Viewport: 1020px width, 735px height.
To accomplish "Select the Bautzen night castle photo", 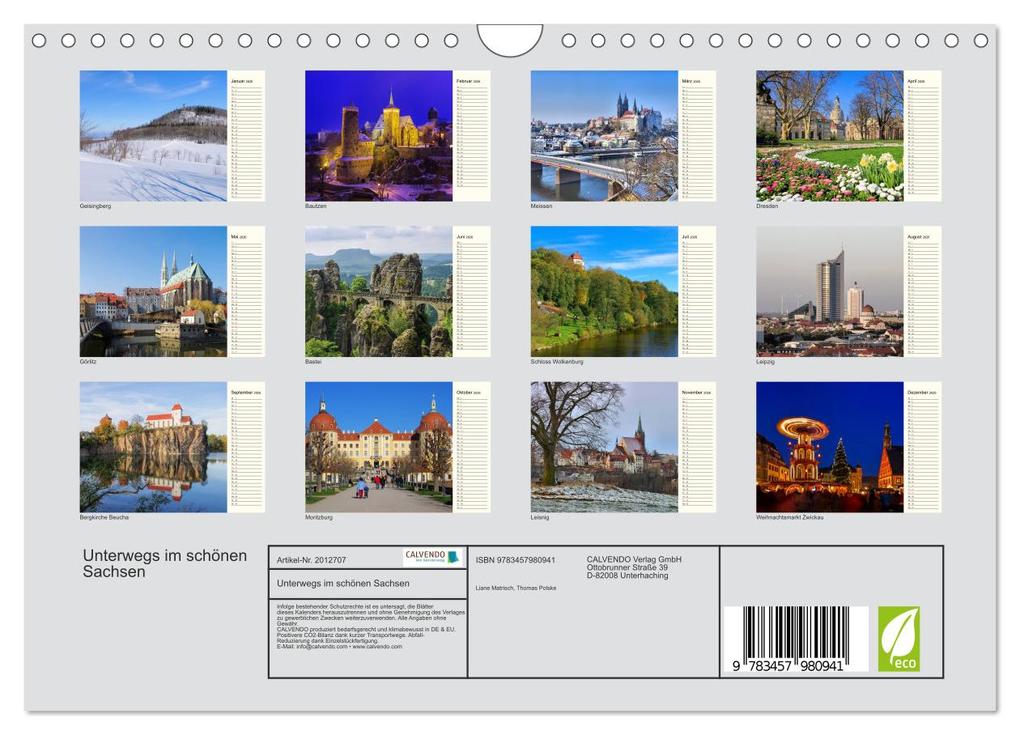I will point(378,136).
